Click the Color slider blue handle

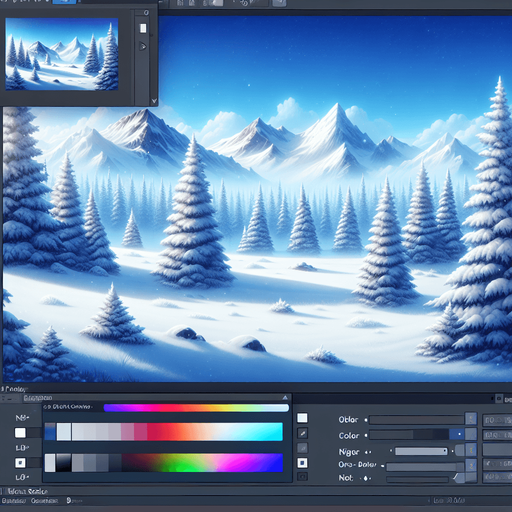click(x=456, y=434)
